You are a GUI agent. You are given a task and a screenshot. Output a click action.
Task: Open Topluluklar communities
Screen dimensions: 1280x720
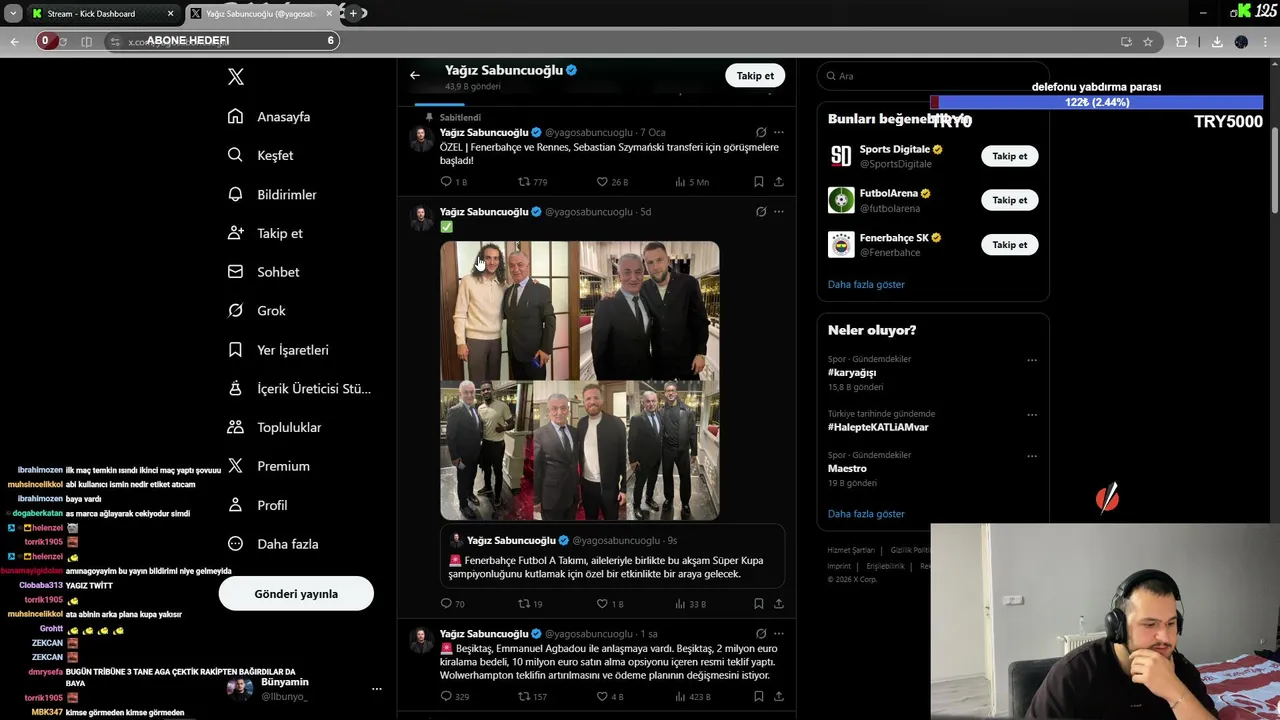pyautogui.click(x=274, y=427)
